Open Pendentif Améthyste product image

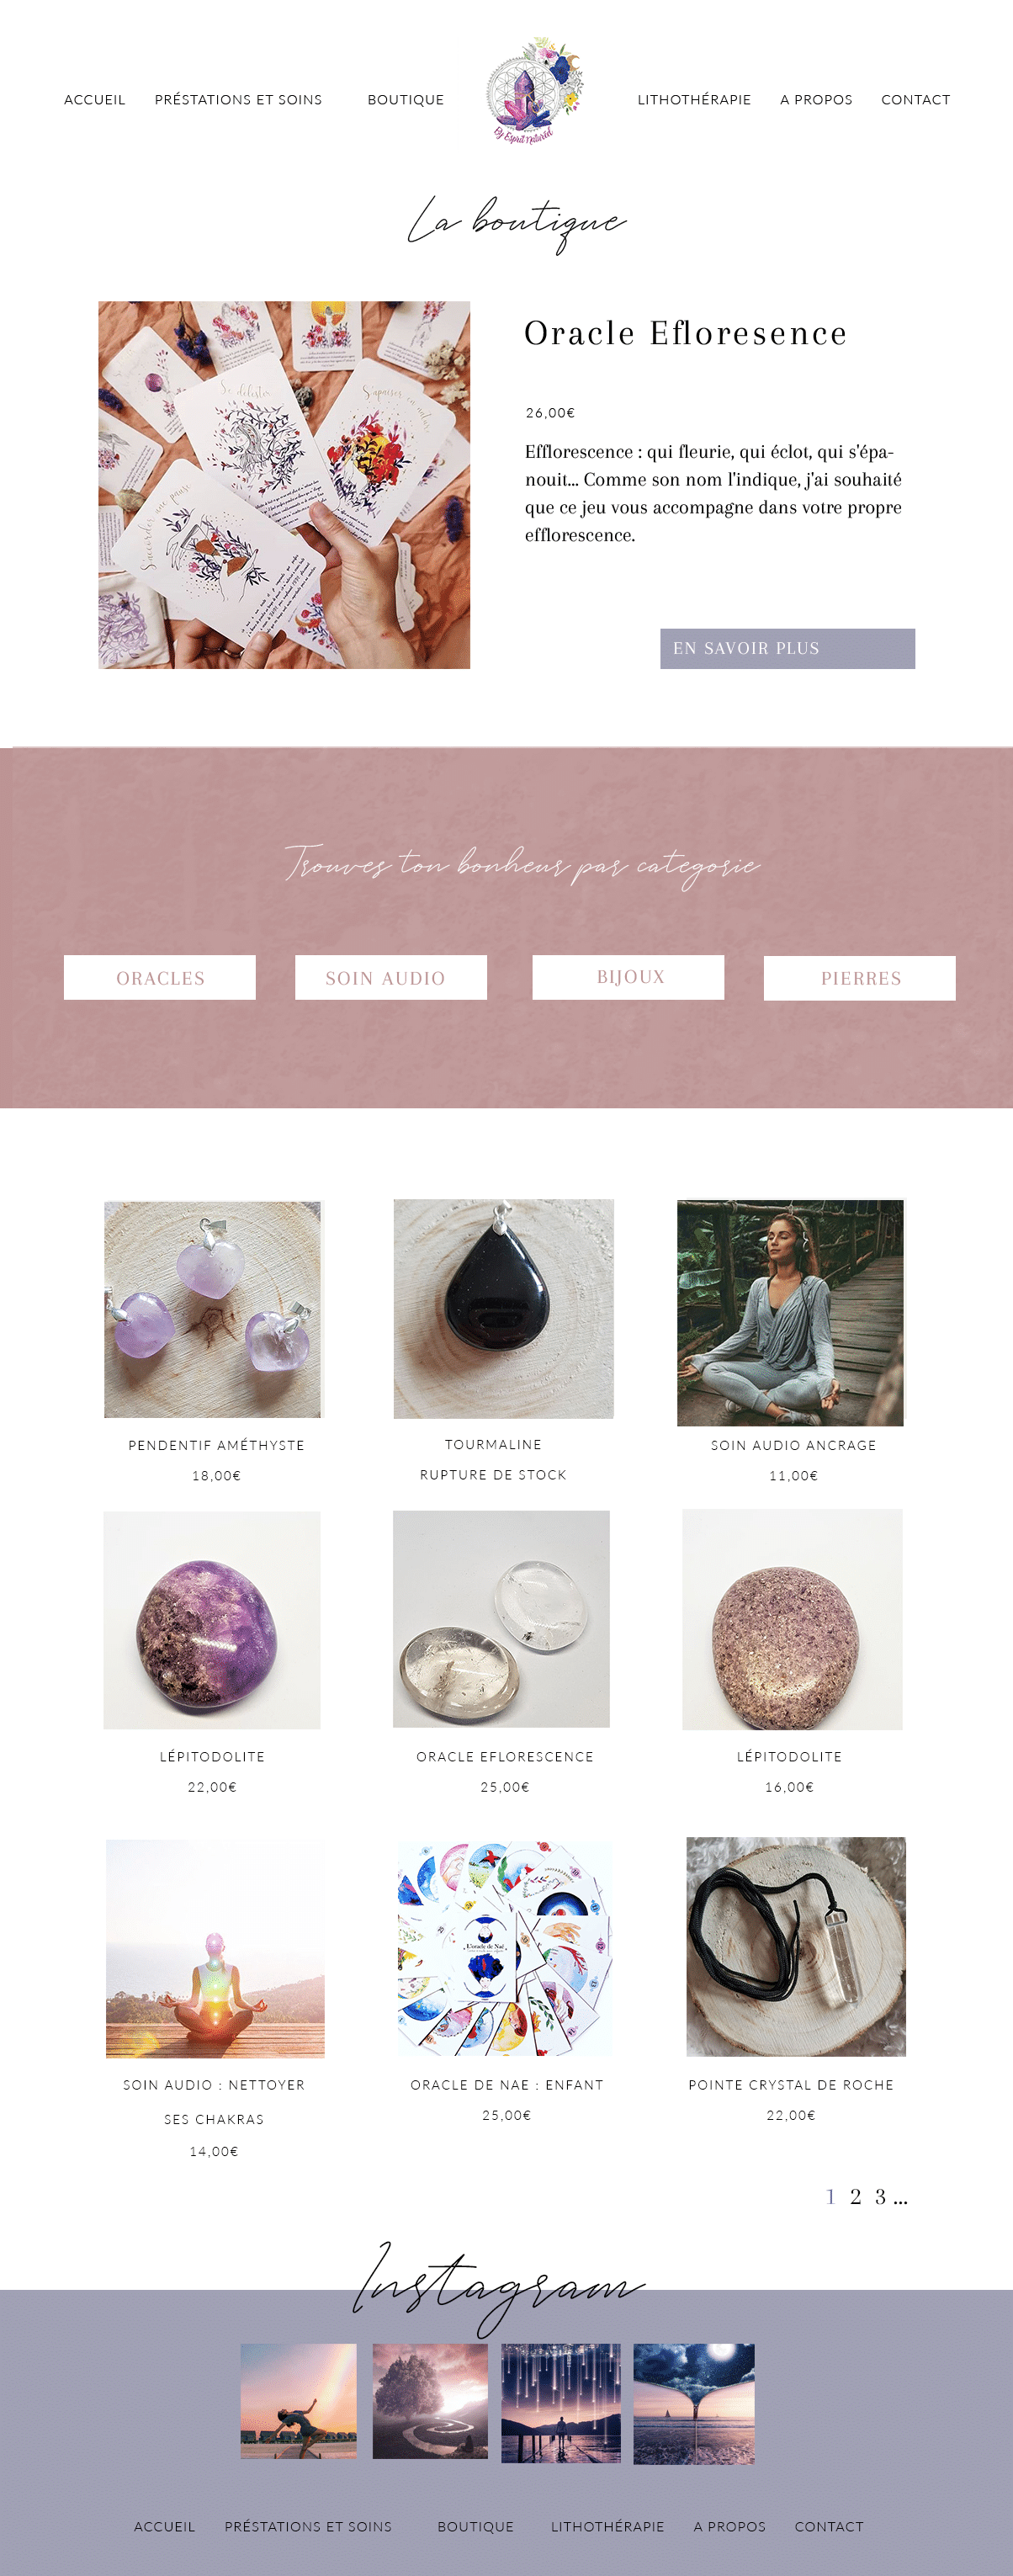click(213, 1309)
